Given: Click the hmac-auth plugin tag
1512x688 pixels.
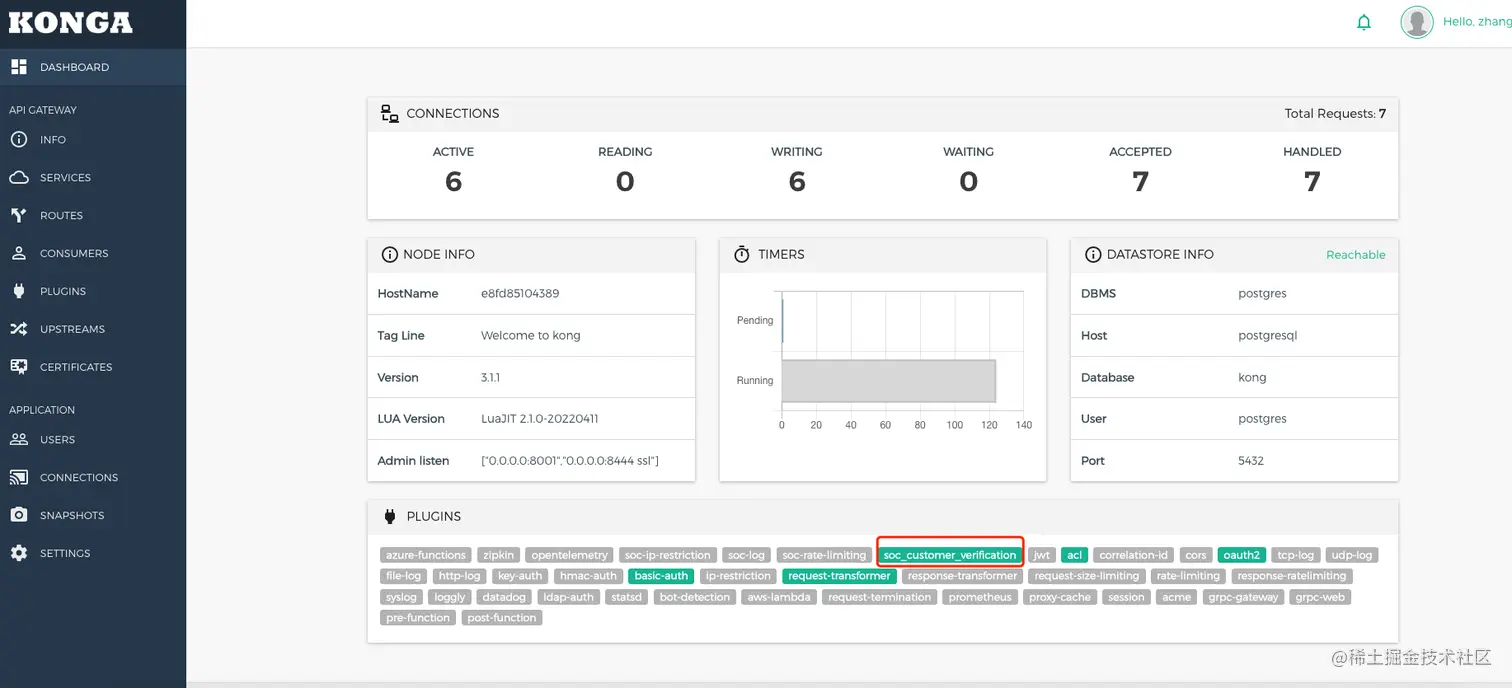Looking at the screenshot, I should point(589,576).
